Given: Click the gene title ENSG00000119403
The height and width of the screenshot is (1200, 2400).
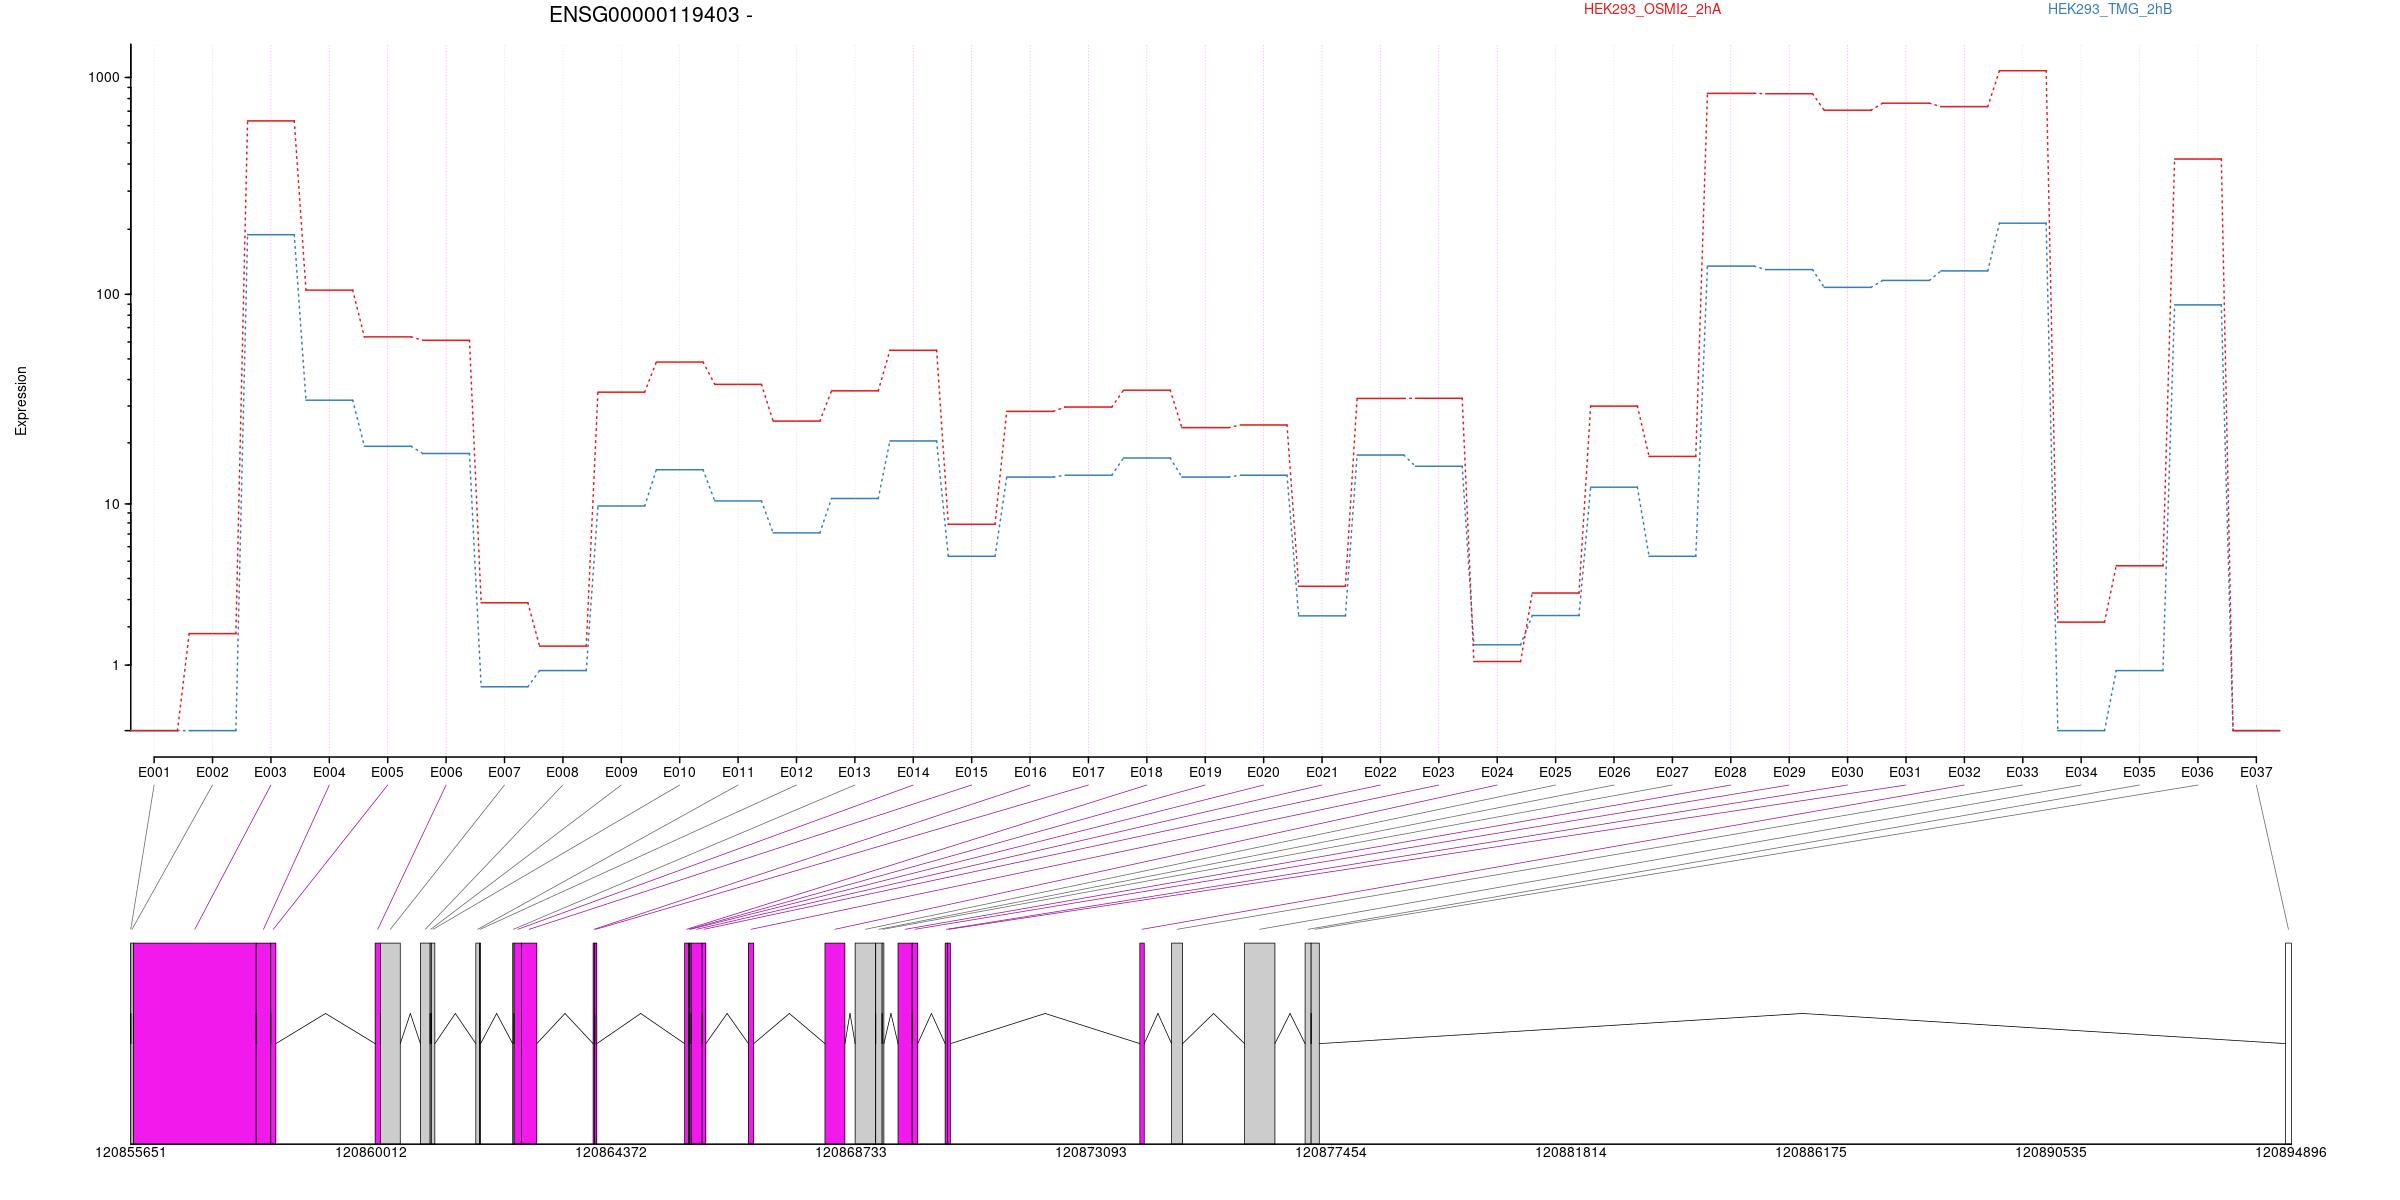Looking at the screenshot, I should click(x=644, y=15).
